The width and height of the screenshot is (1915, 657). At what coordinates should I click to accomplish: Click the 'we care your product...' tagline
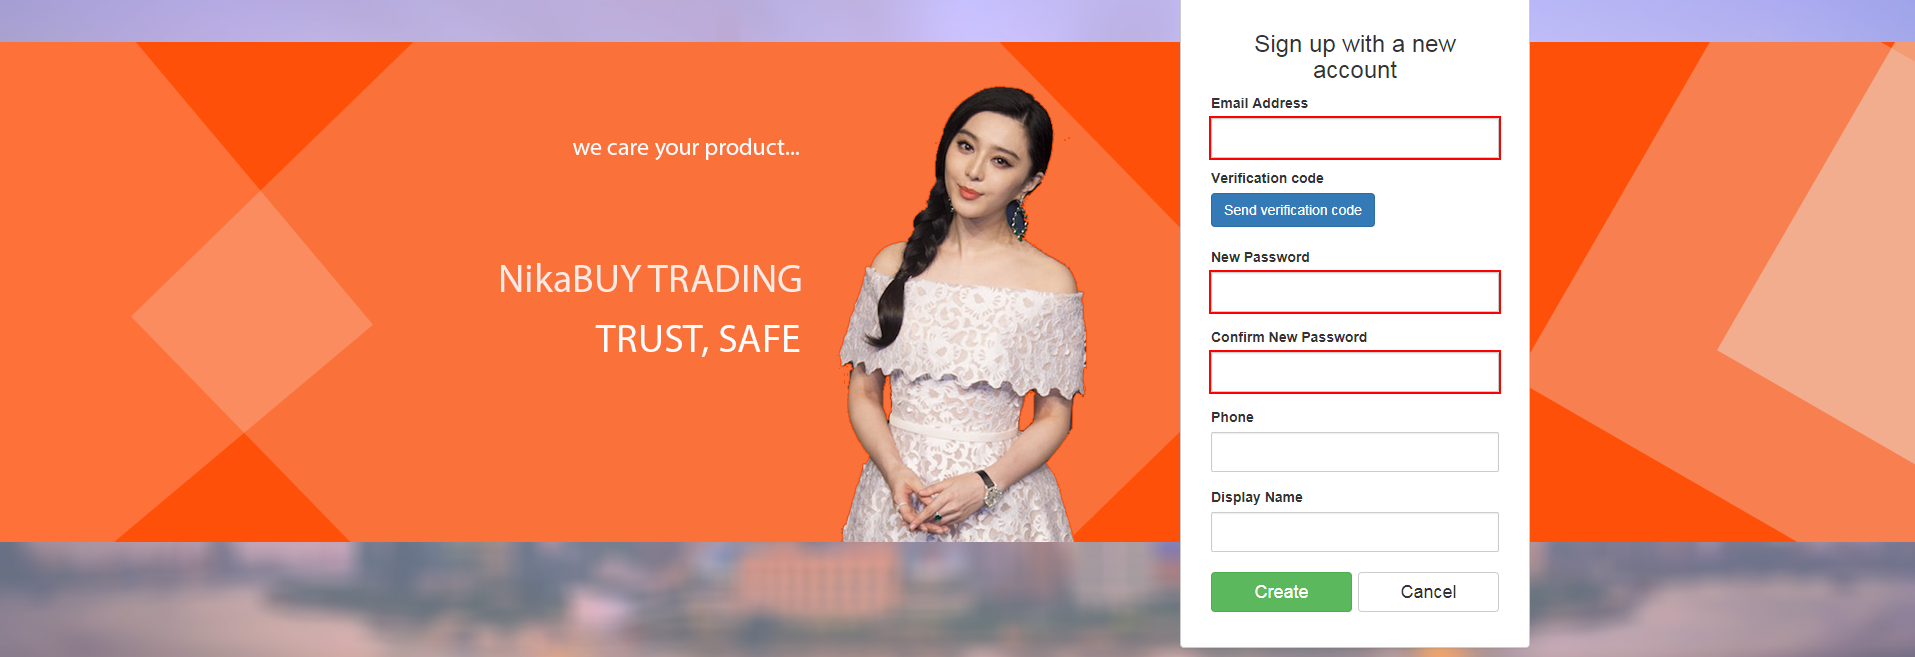(686, 148)
